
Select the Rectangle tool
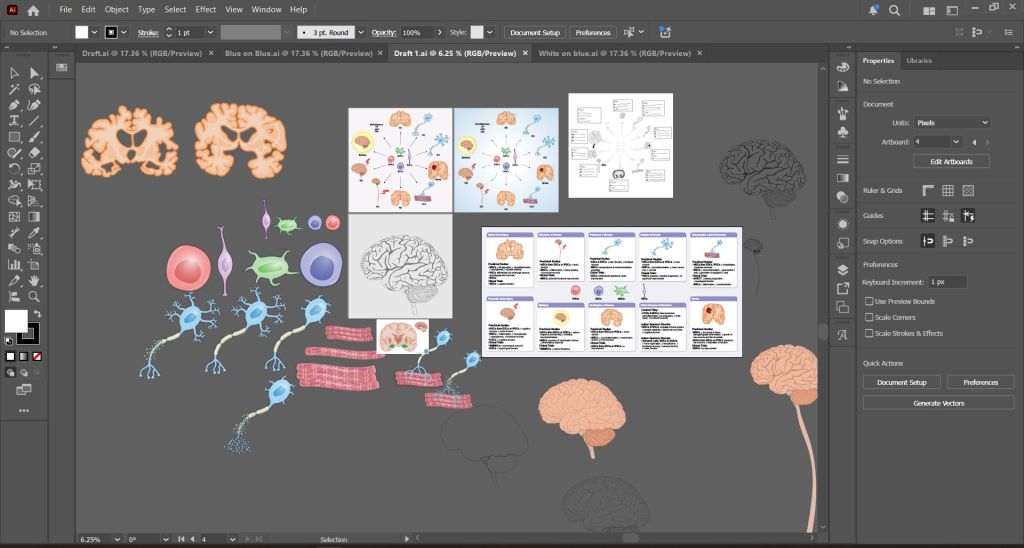pos(14,137)
